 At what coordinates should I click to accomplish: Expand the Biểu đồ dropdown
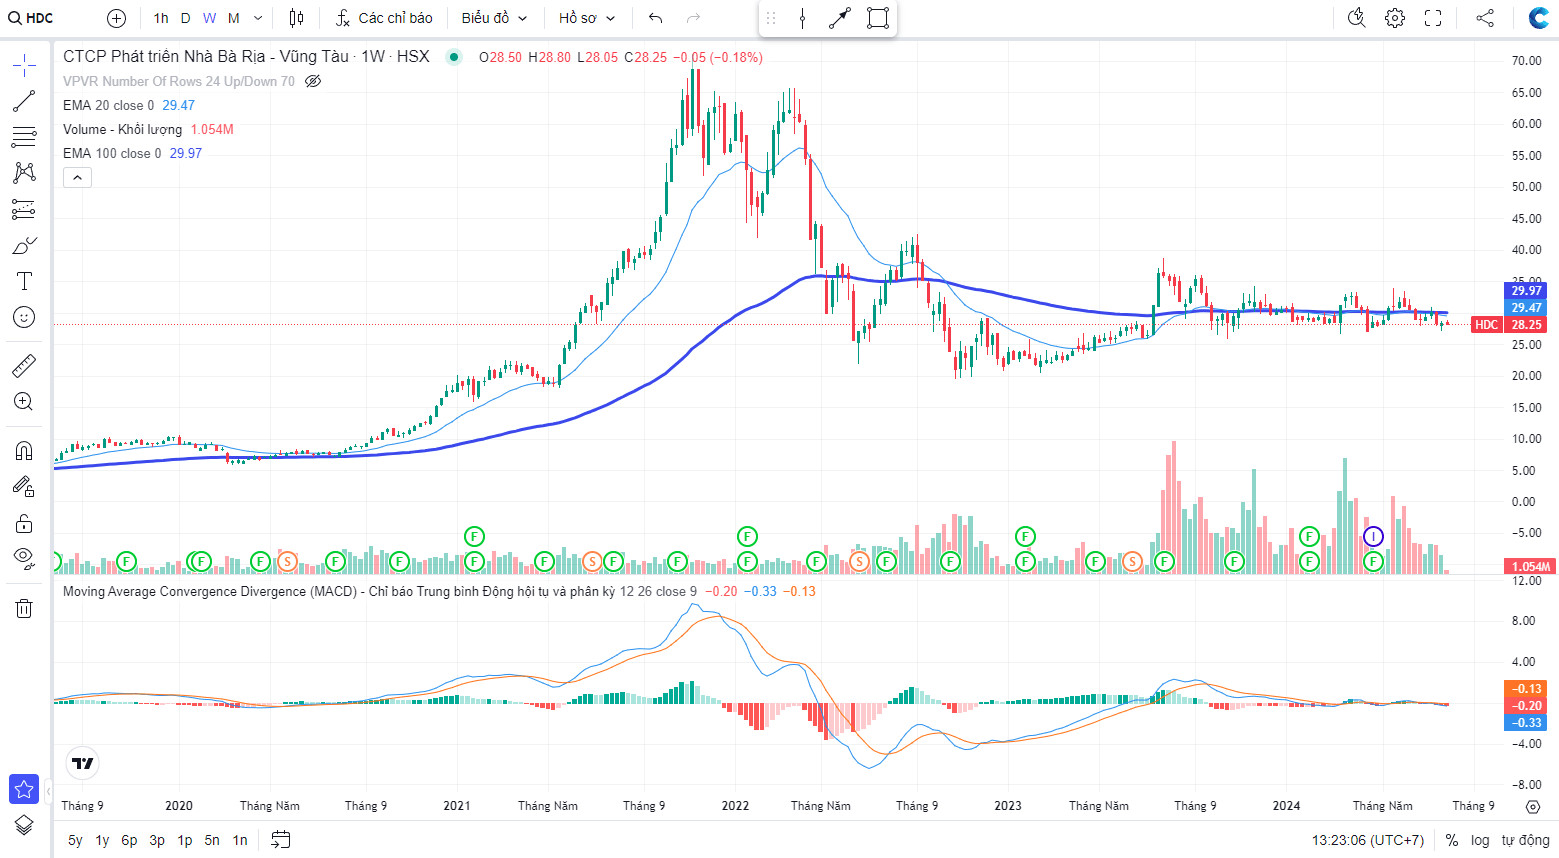(x=494, y=18)
